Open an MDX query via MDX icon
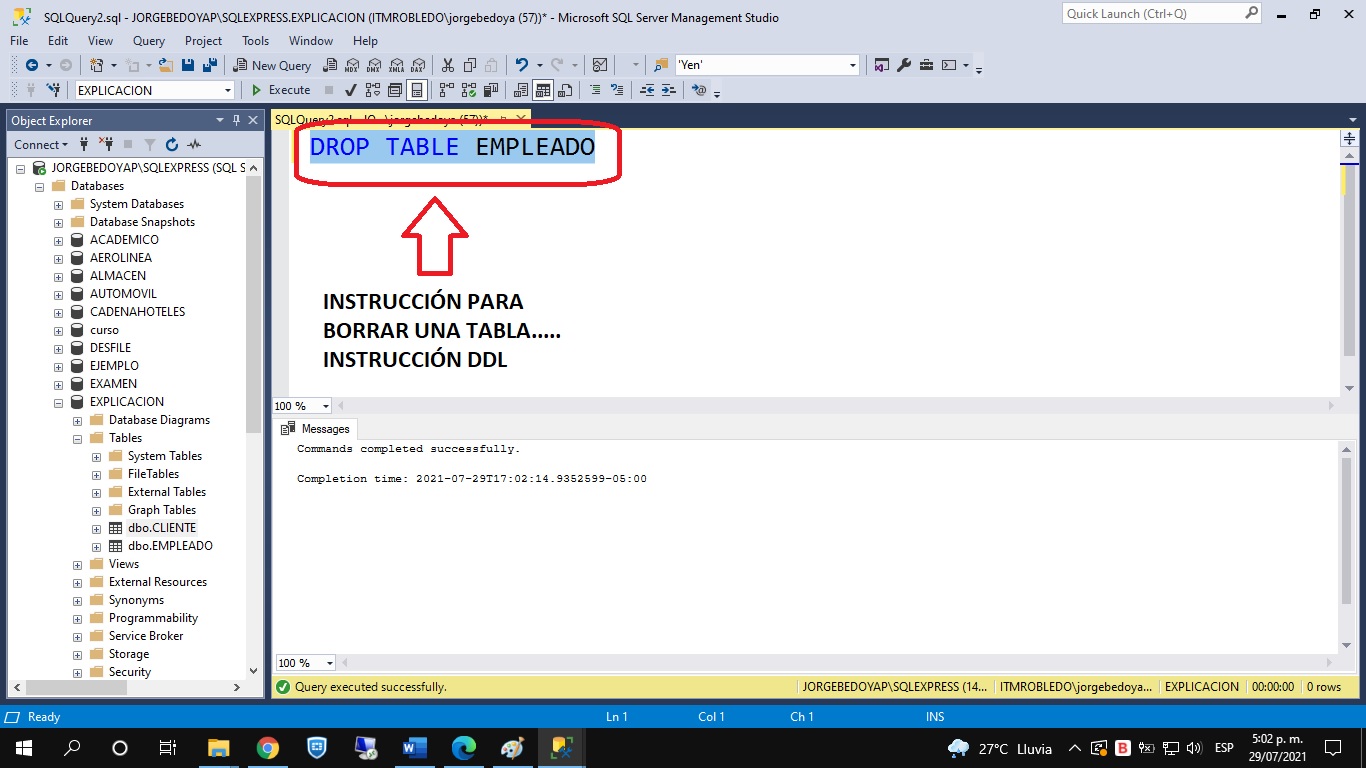The image size is (1366, 768). [x=351, y=65]
